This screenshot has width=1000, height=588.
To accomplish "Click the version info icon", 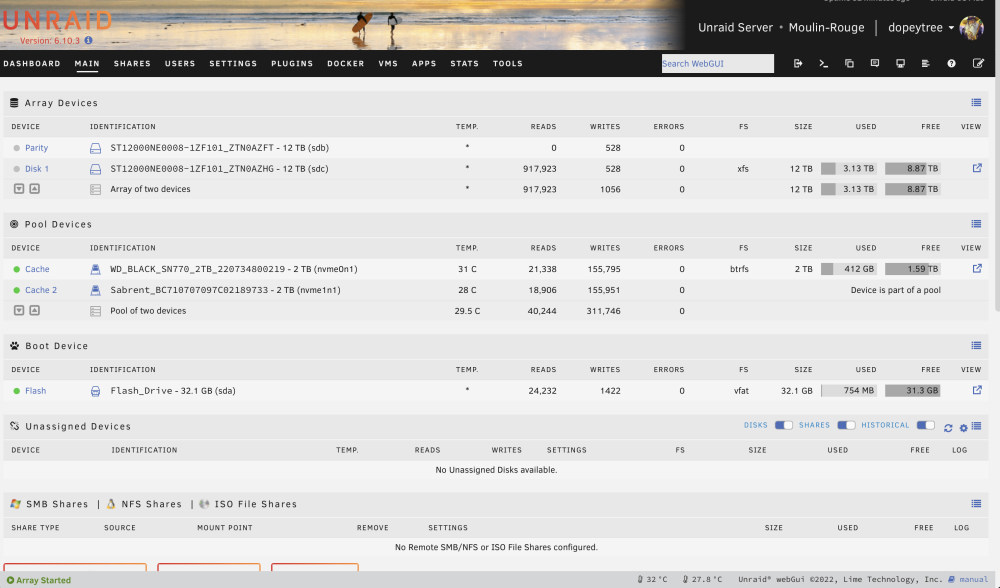I will pyautogui.click(x=88, y=40).
